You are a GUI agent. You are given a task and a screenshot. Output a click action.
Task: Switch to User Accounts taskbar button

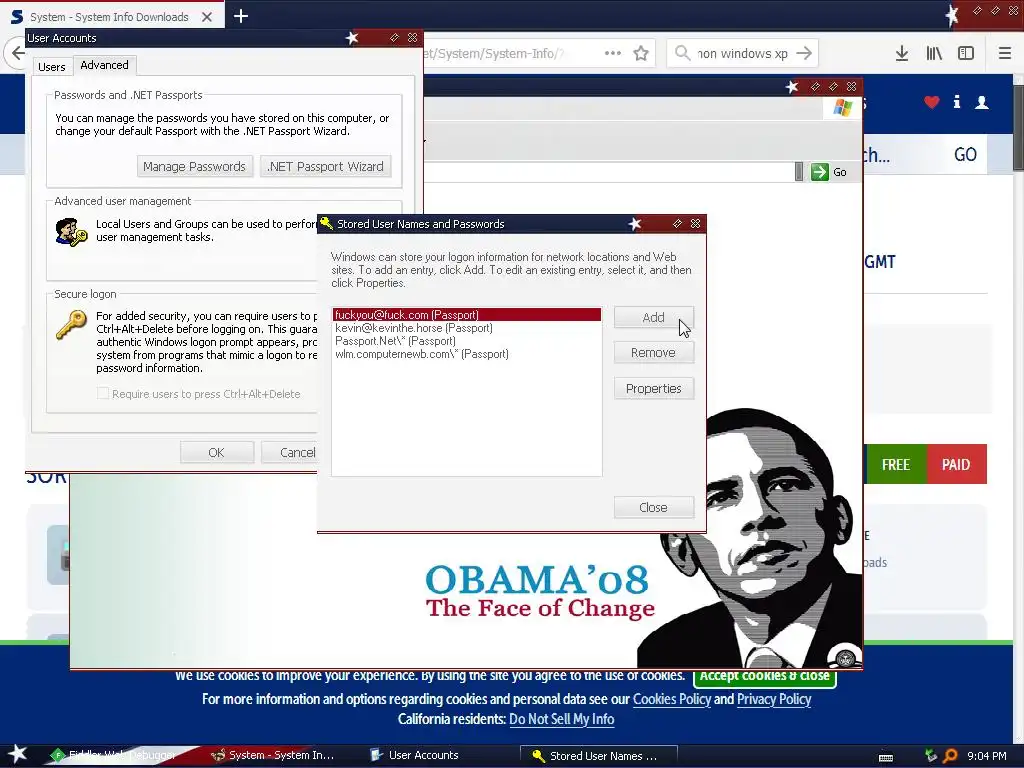pyautogui.click(x=414, y=756)
